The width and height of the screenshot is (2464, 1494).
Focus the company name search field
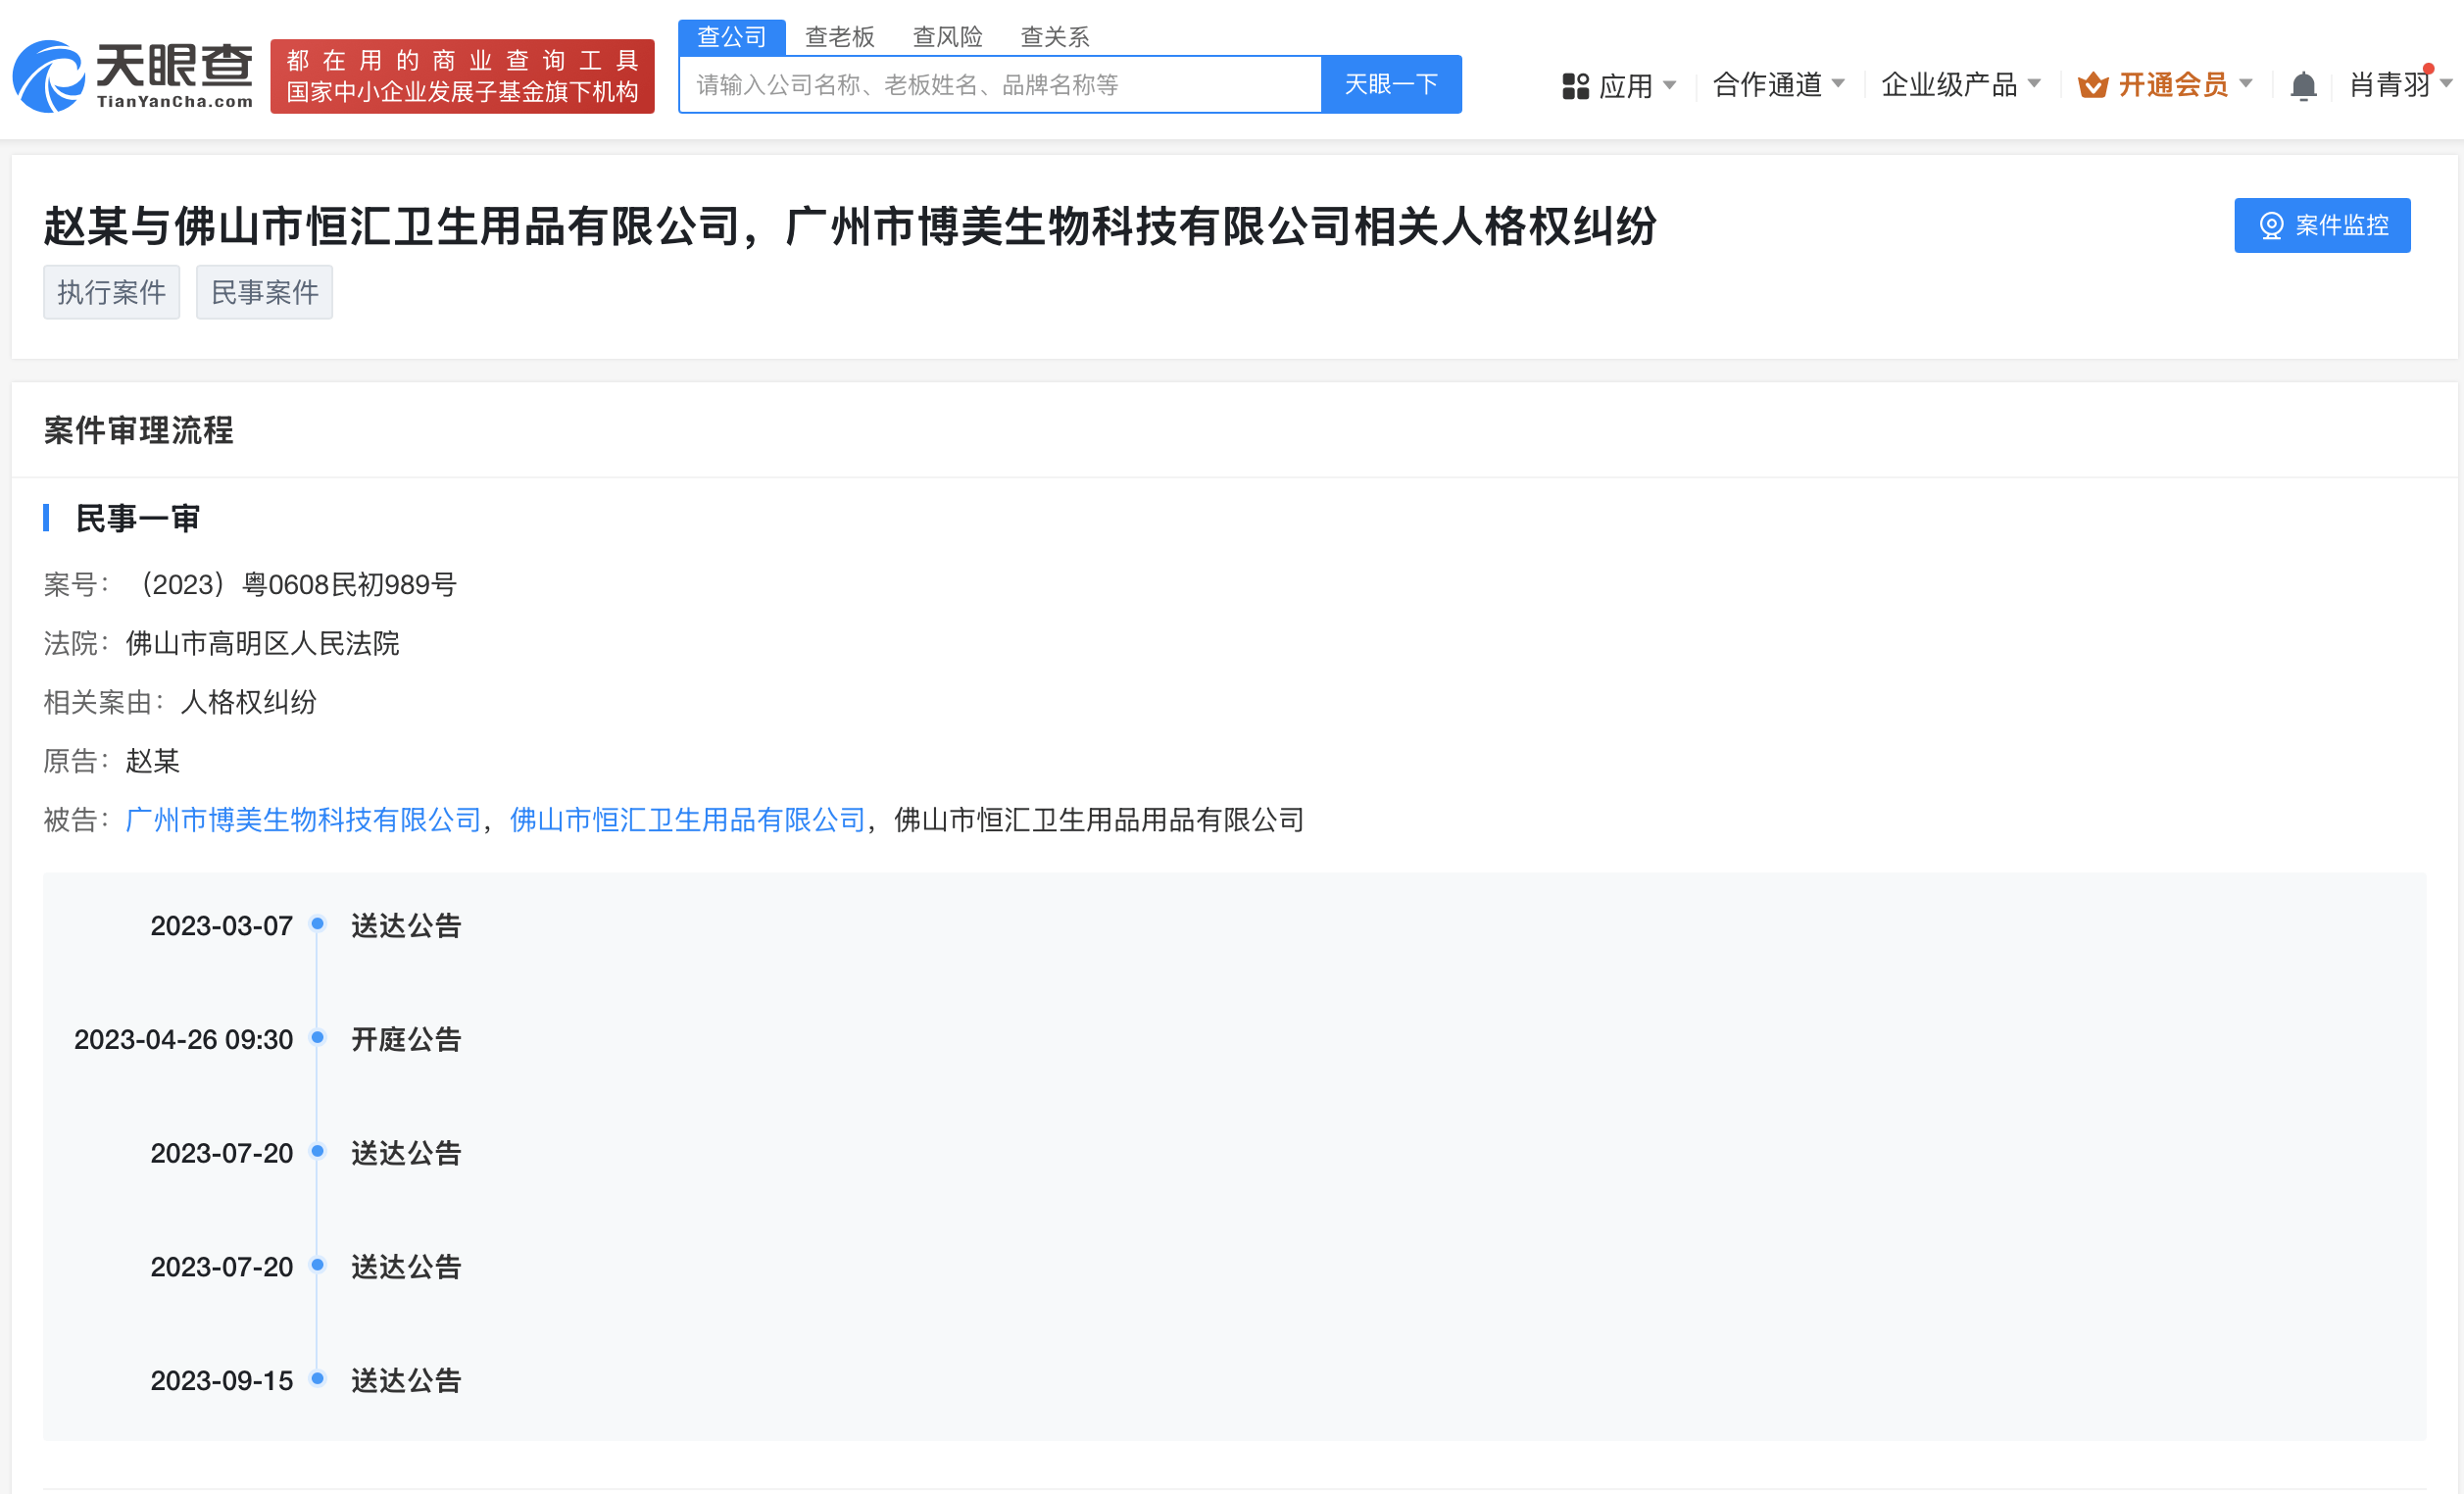click(x=1000, y=85)
